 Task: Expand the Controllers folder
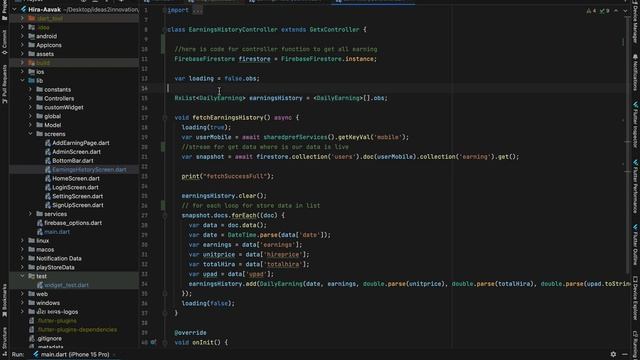(x=30, y=98)
